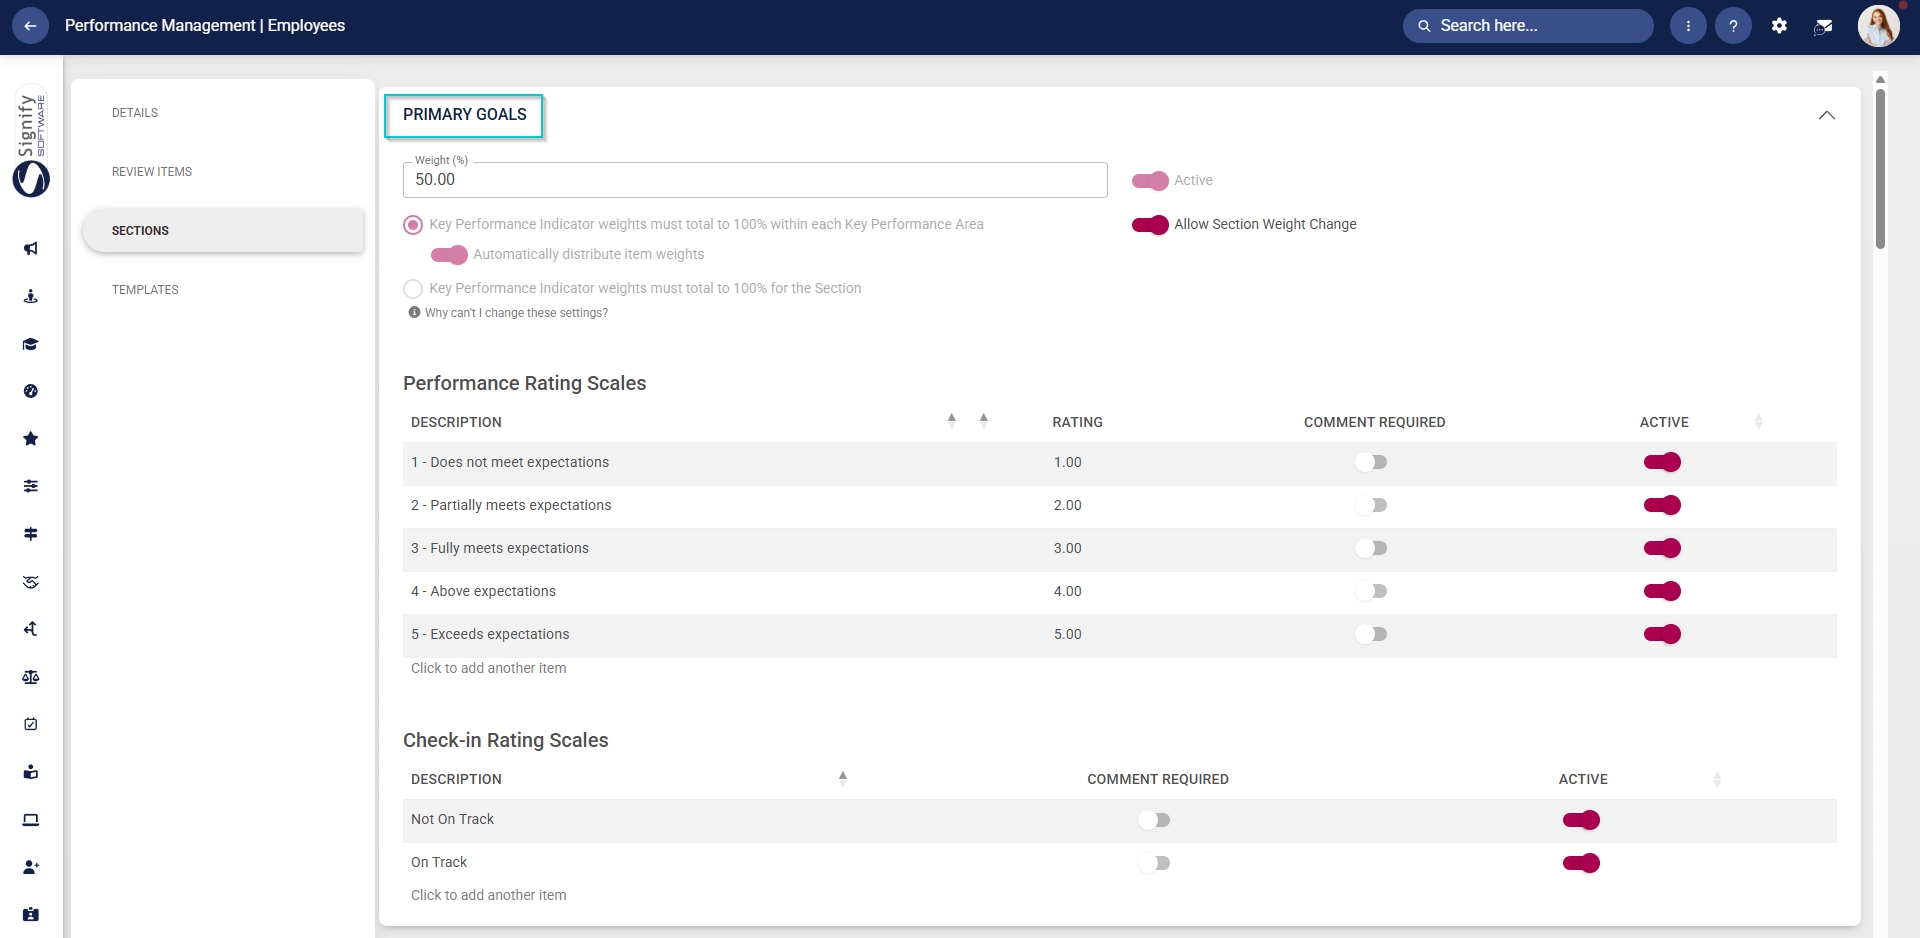The width and height of the screenshot is (1920, 938).
Task: Open the star sidebar icon
Action: (31, 439)
